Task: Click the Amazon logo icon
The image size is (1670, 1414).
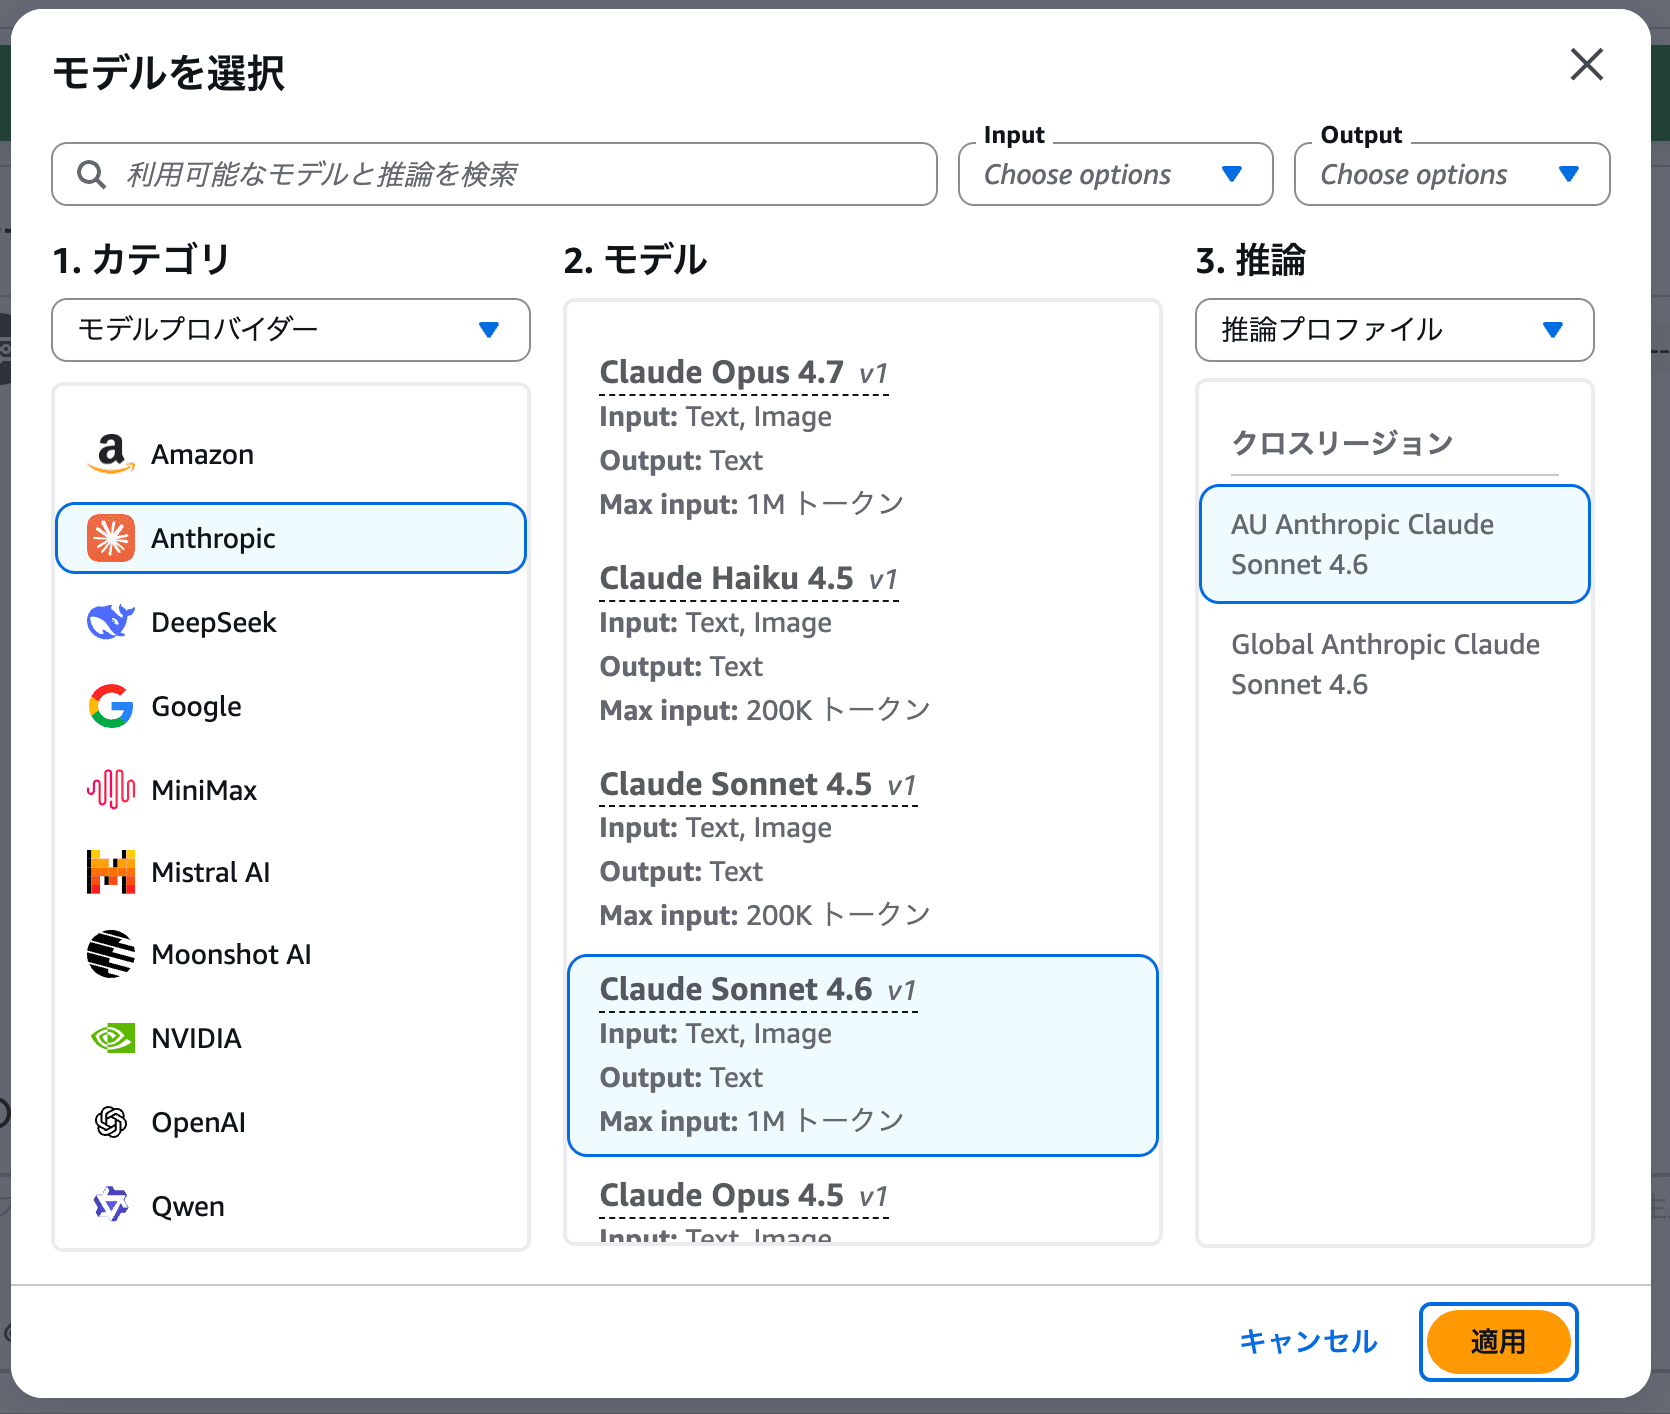Action: 111,454
